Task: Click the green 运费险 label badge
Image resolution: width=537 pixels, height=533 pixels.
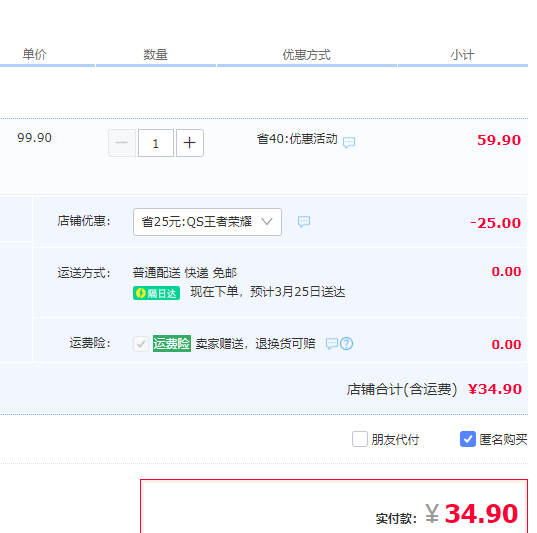Action: coord(172,344)
